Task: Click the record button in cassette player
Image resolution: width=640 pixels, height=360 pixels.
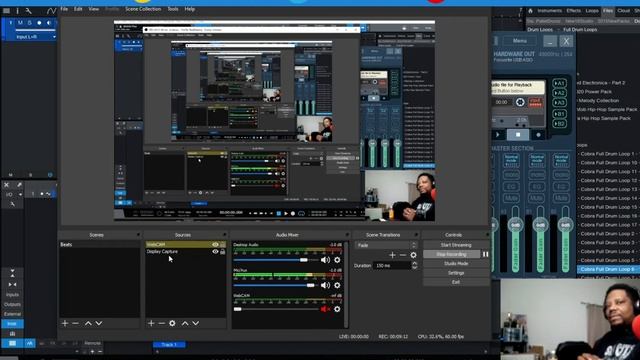Action: point(538,135)
